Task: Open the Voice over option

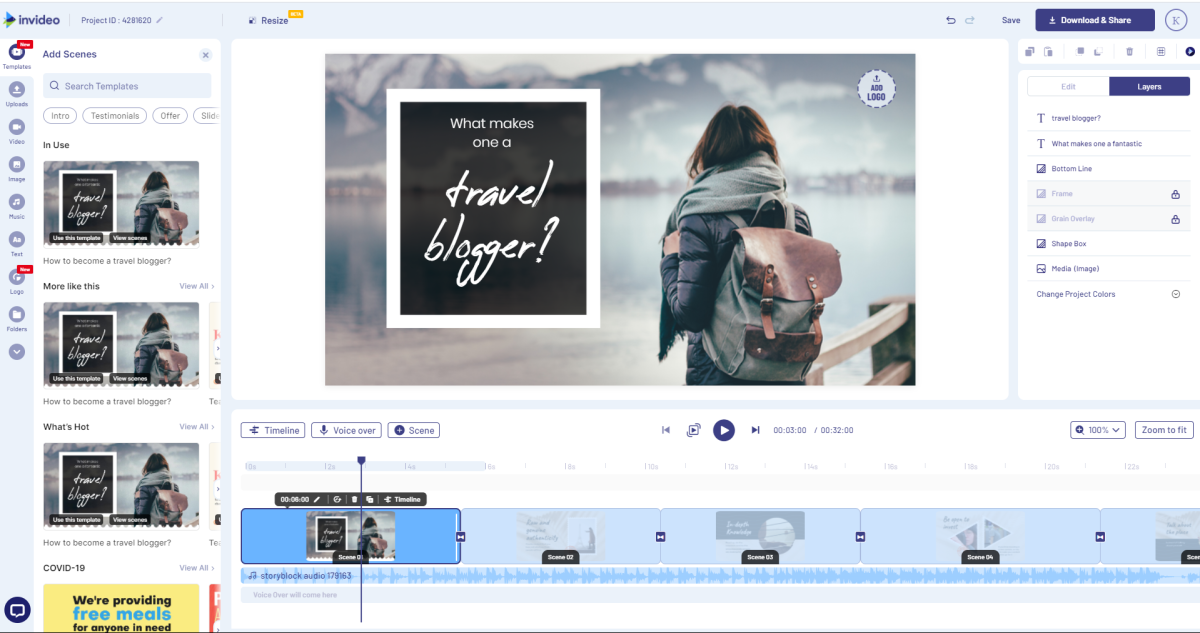Action: (x=346, y=430)
